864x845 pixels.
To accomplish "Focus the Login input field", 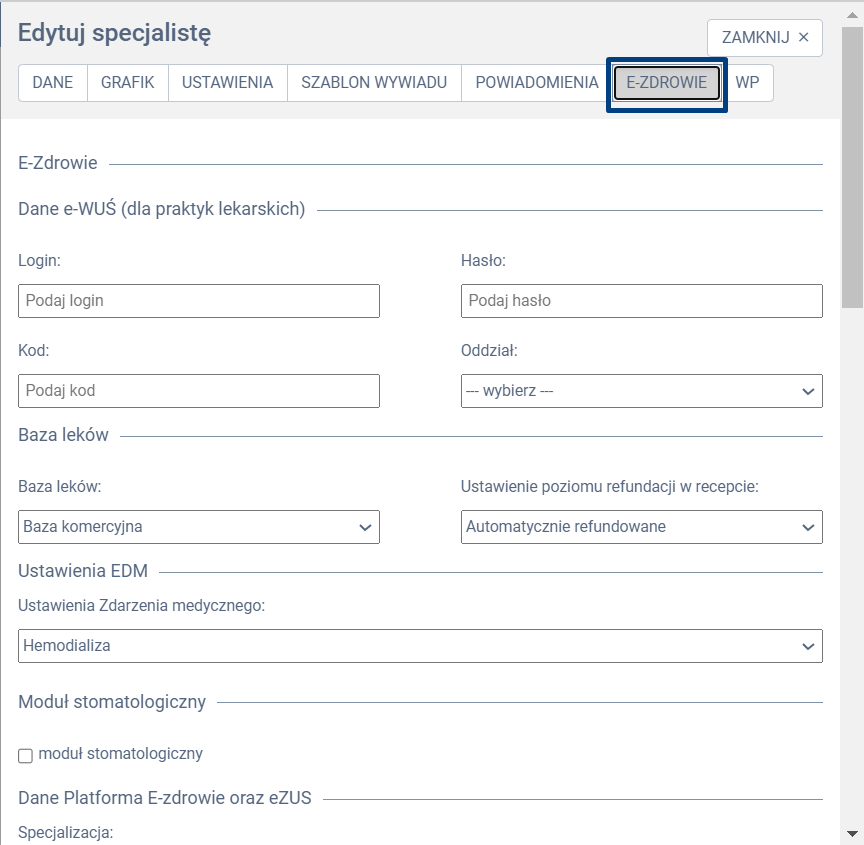I will 199,301.
